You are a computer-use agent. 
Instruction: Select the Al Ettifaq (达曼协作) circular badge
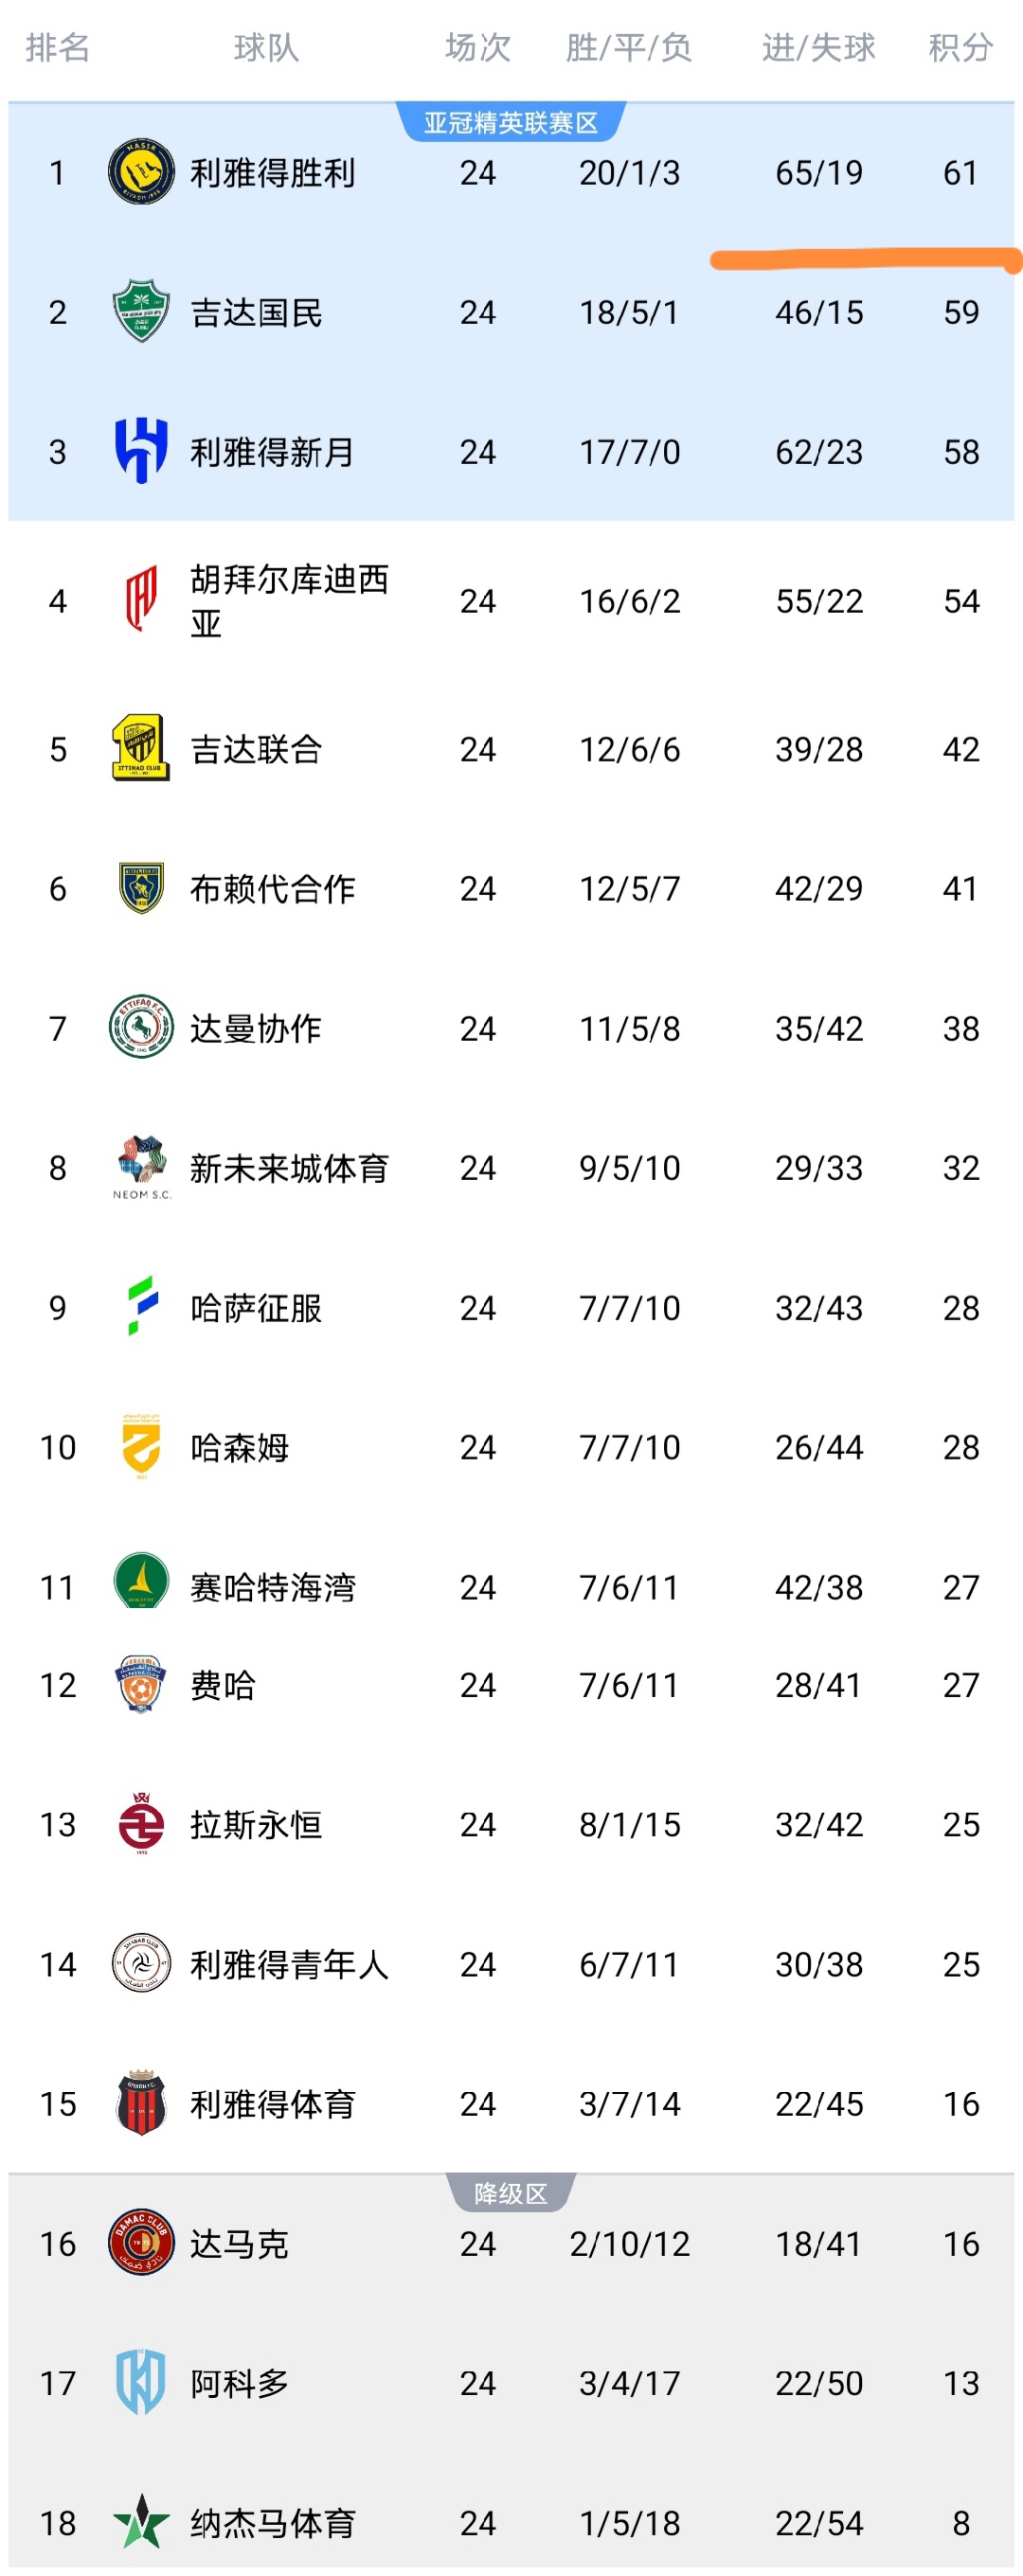coord(141,1027)
